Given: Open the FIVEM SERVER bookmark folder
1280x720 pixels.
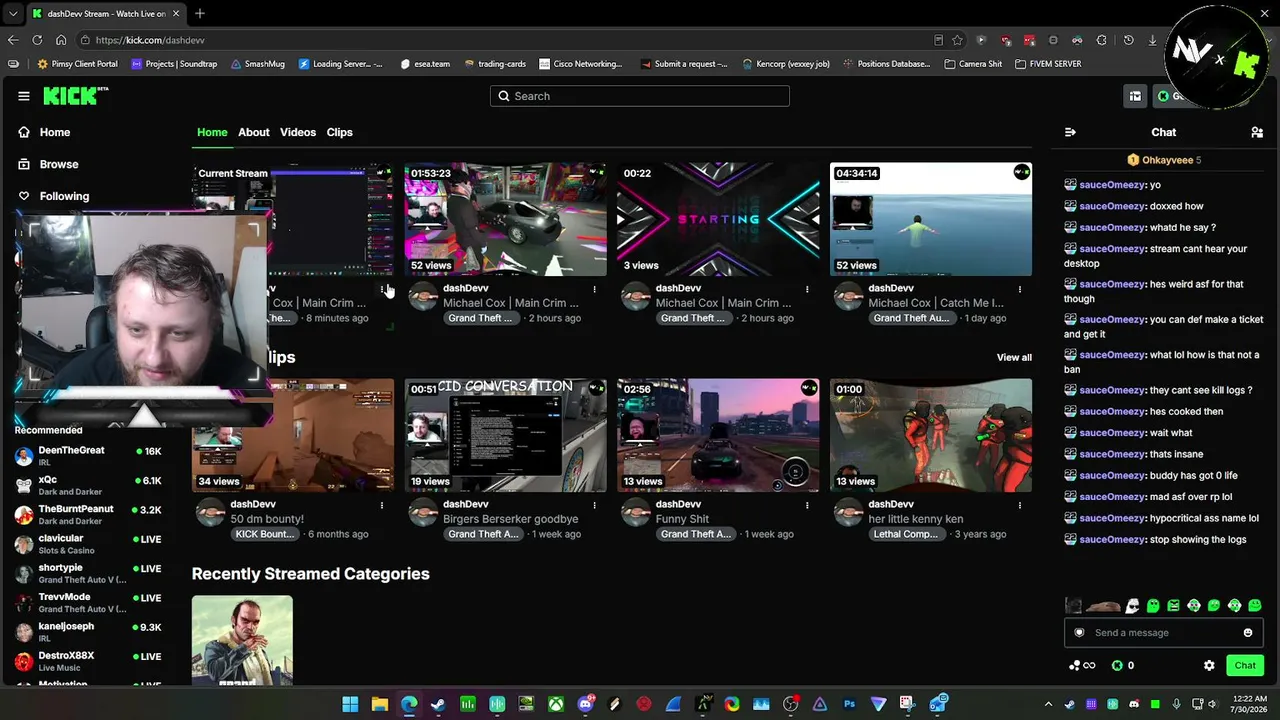Looking at the screenshot, I should [1047, 64].
